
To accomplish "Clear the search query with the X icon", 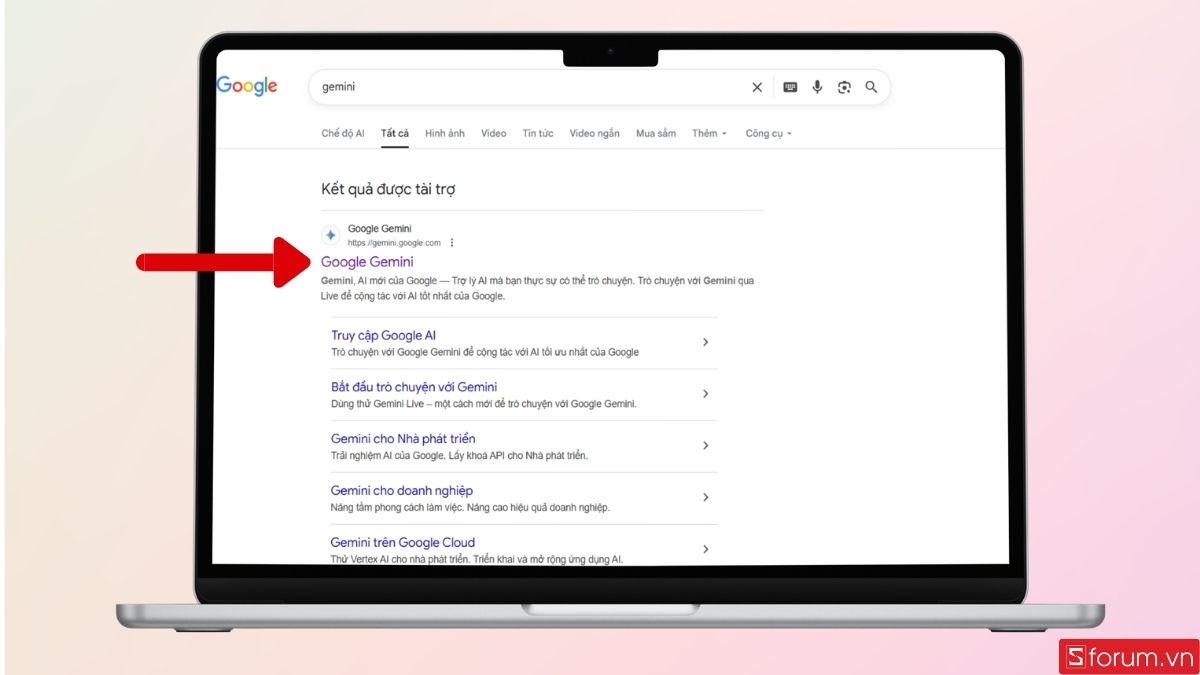I will [757, 87].
